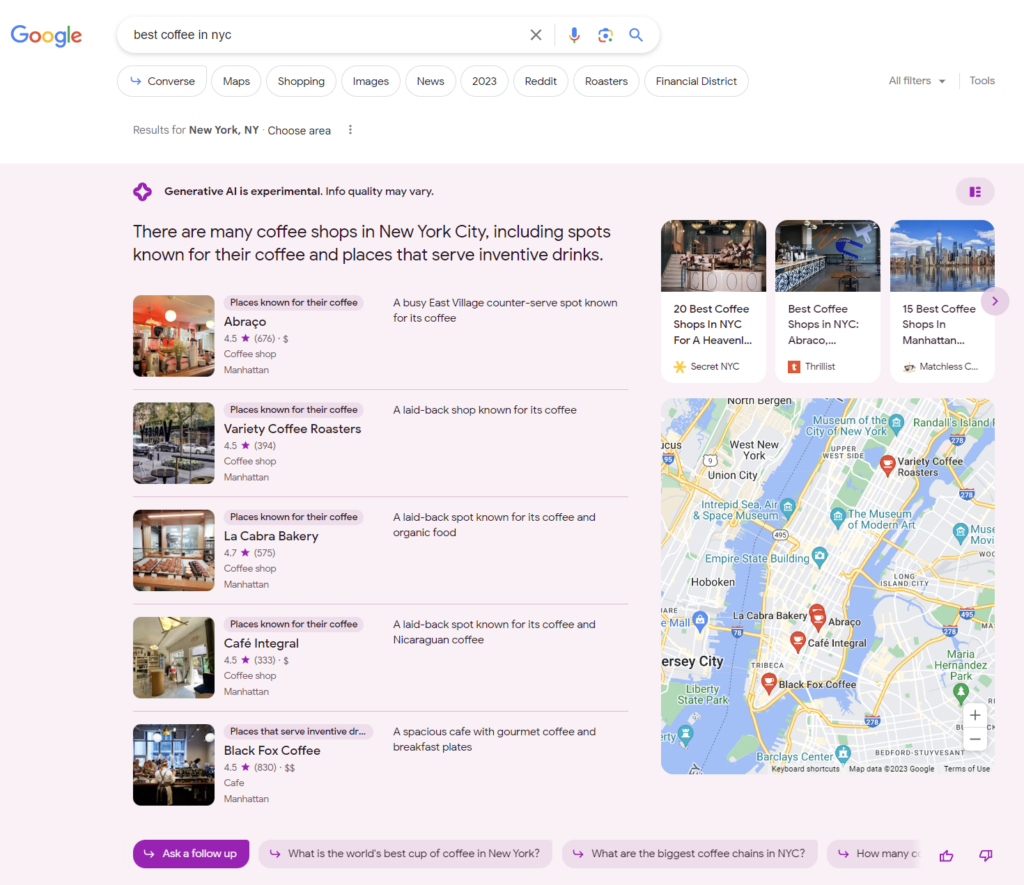Click the La Cabra Bakery photo
The image size is (1024, 885).
pos(174,550)
